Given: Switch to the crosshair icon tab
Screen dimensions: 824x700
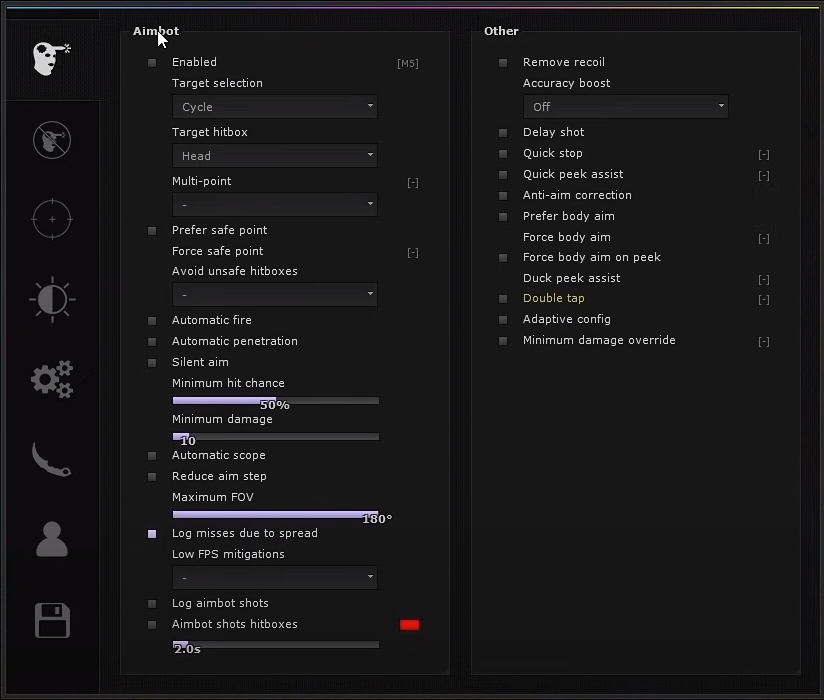Looking at the screenshot, I should pos(52,219).
